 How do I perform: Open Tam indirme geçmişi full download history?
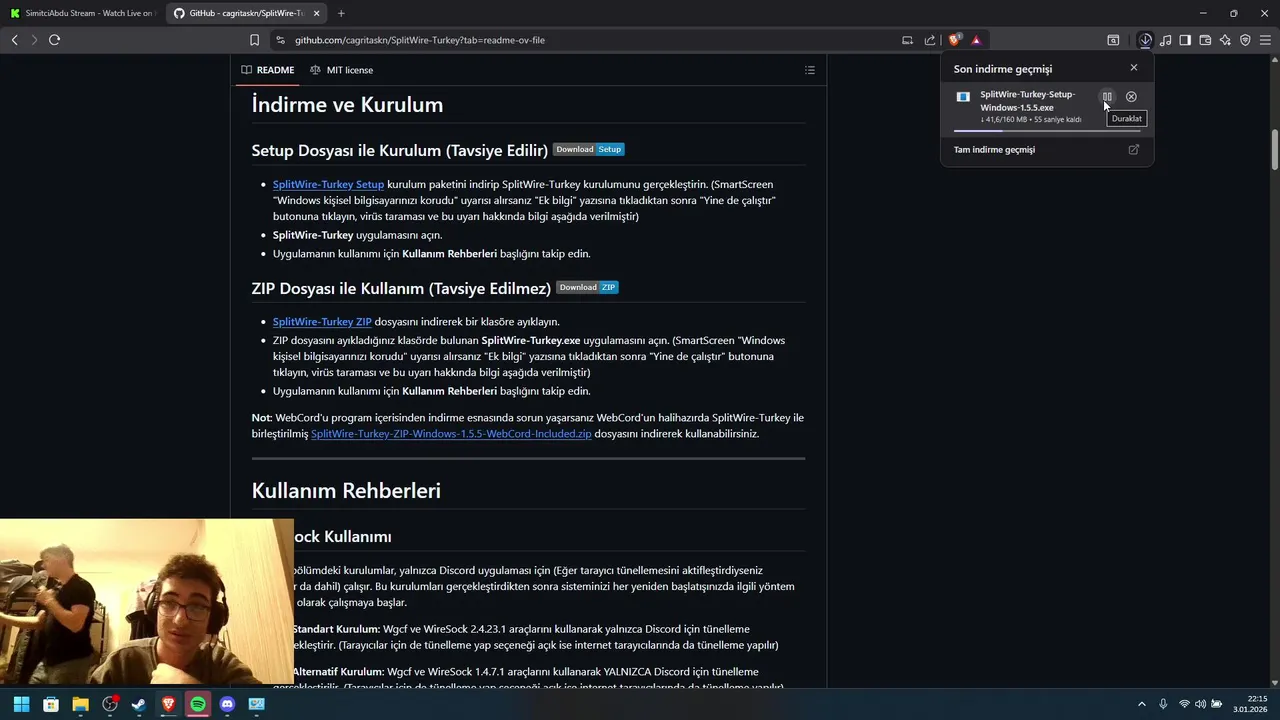(x=1046, y=150)
